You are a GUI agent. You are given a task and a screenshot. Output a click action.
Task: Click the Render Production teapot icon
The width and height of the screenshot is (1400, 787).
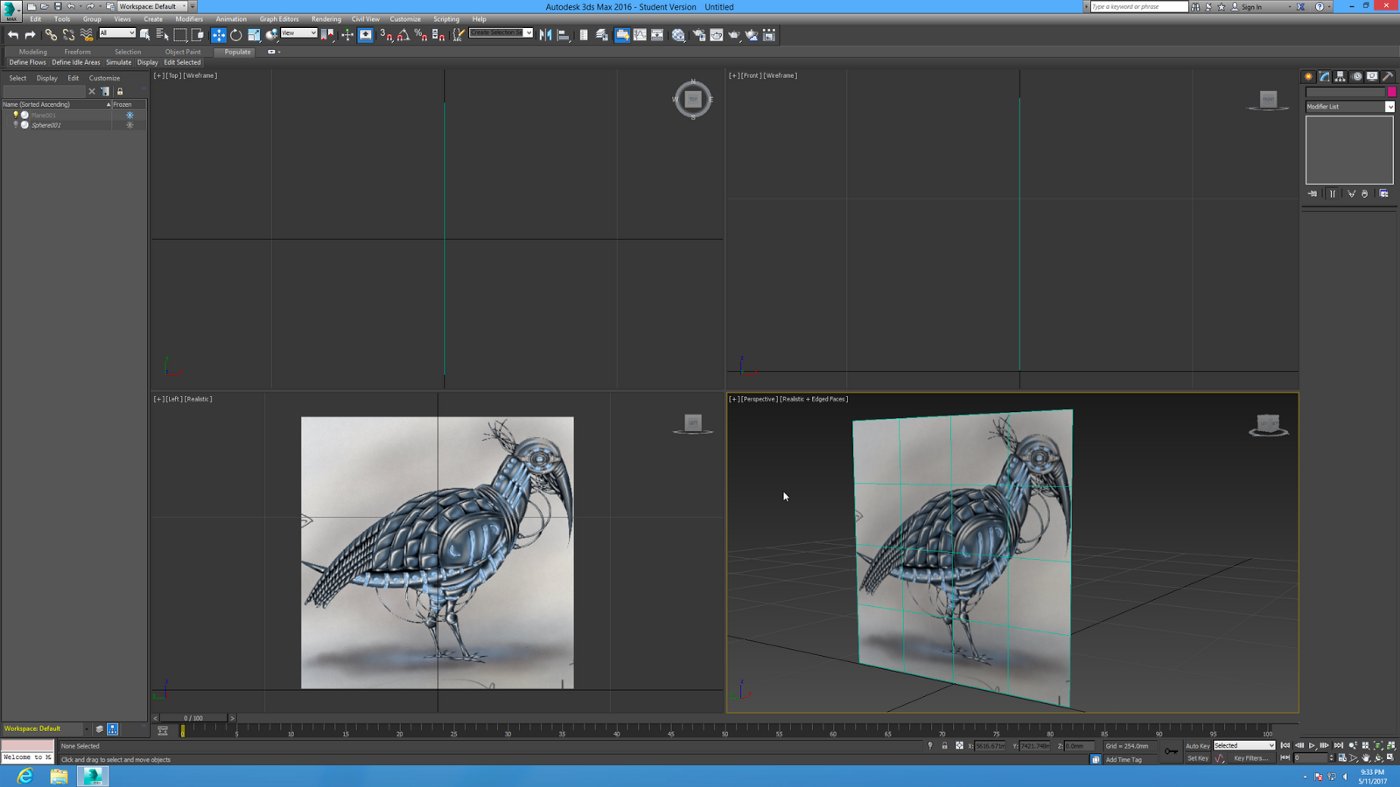click(734, 35)
